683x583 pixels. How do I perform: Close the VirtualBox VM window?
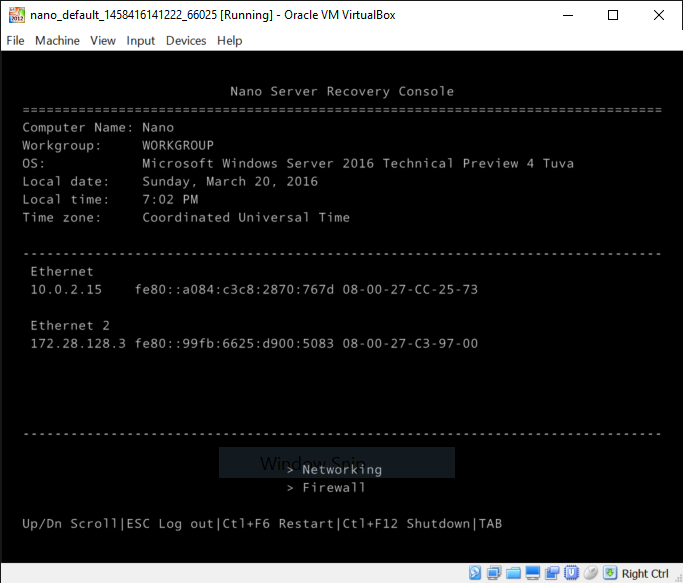pos(659,15)
